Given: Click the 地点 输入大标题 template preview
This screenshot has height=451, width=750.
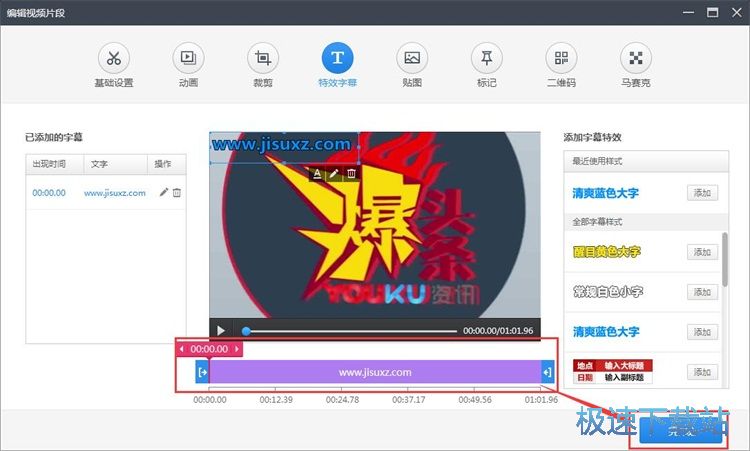Looking at the screenshot, I should tap(613, 372).
